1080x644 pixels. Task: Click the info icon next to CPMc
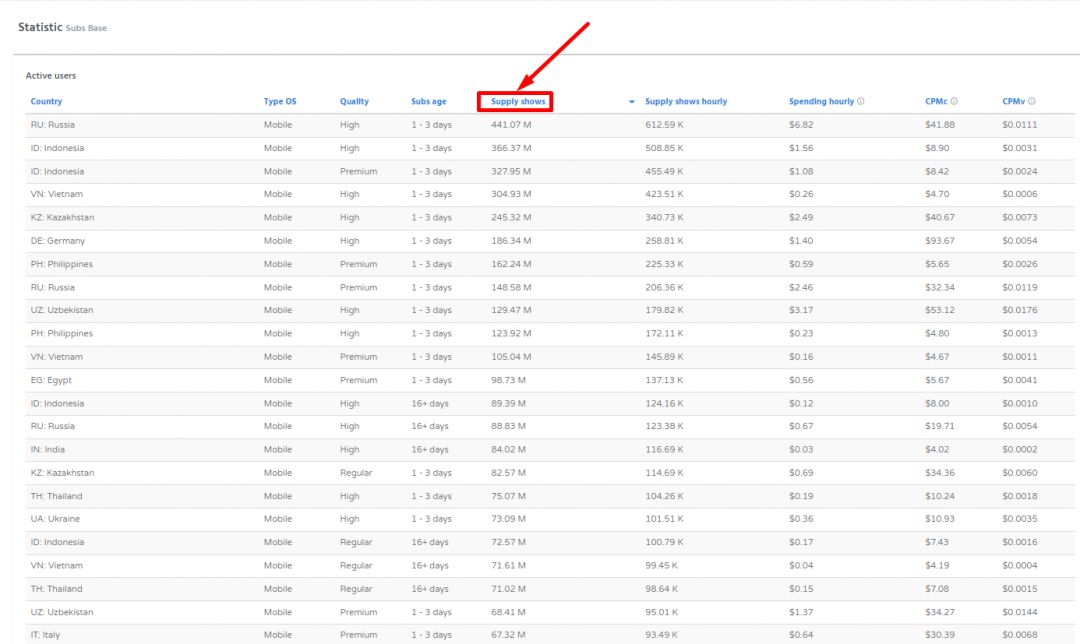pyautogui.click(x=954, y=101)
